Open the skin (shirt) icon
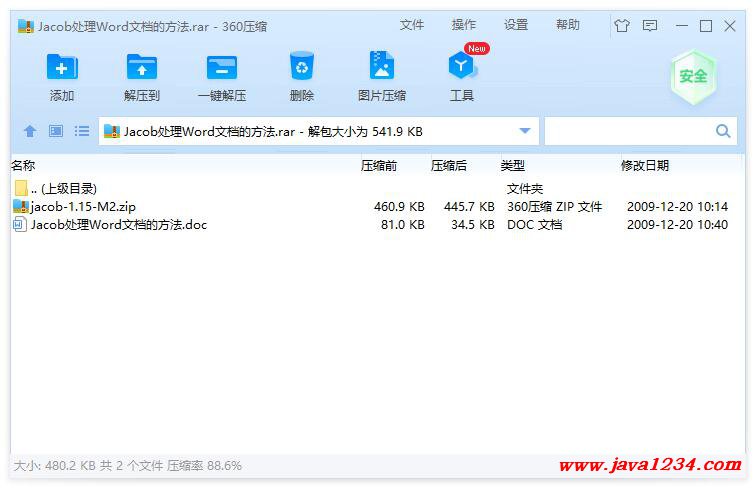Viewport: 756px width, 488px height. [622, 26]
